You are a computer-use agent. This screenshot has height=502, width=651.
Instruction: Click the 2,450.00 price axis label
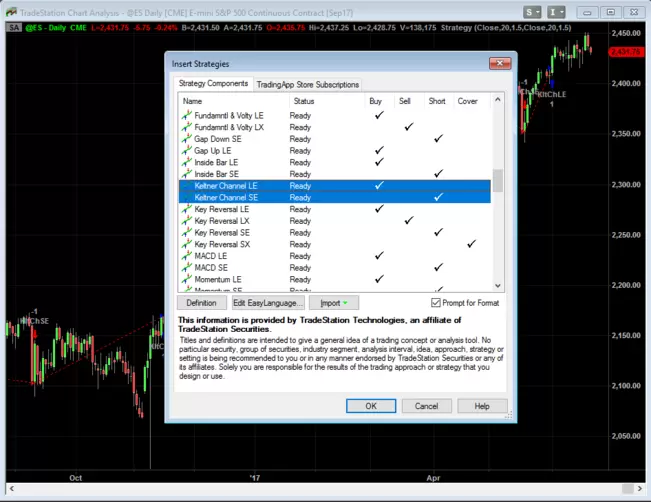click(x=626, y=33)
